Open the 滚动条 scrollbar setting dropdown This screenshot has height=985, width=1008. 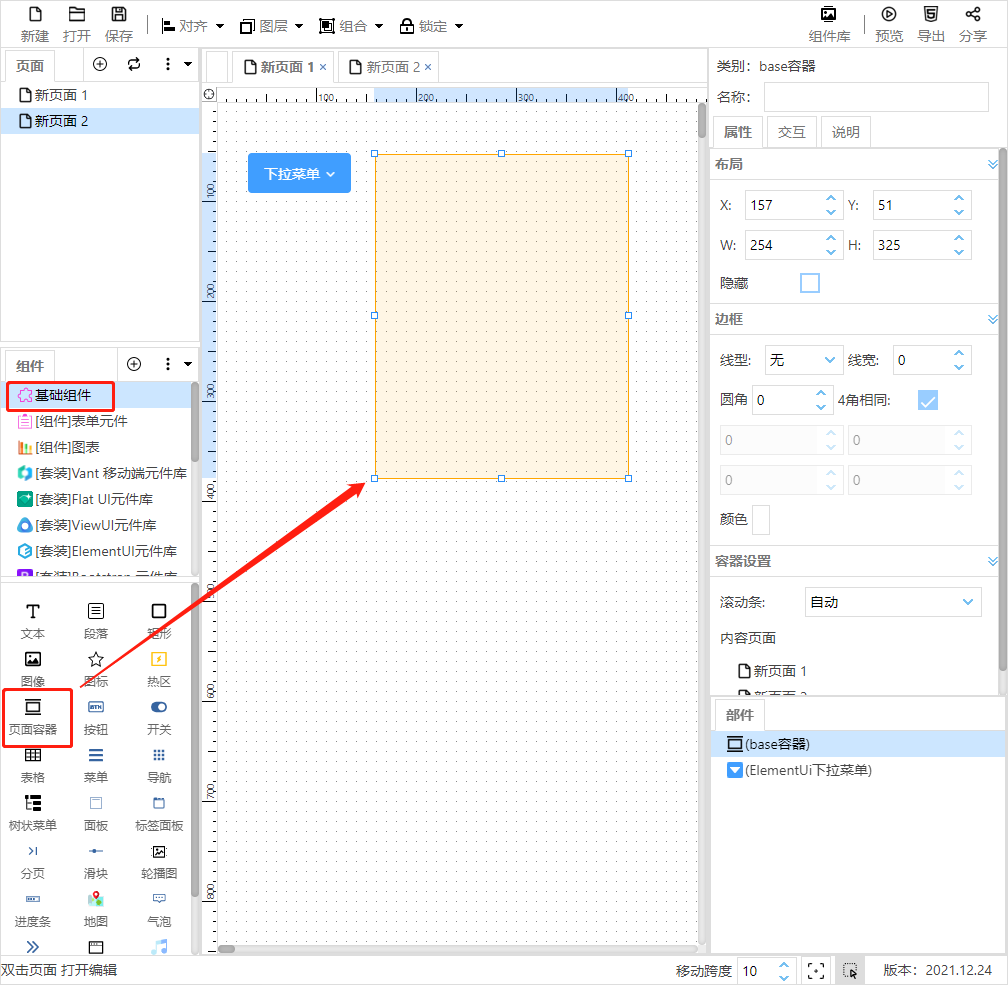pyautogui.click(x=893, y=602)
